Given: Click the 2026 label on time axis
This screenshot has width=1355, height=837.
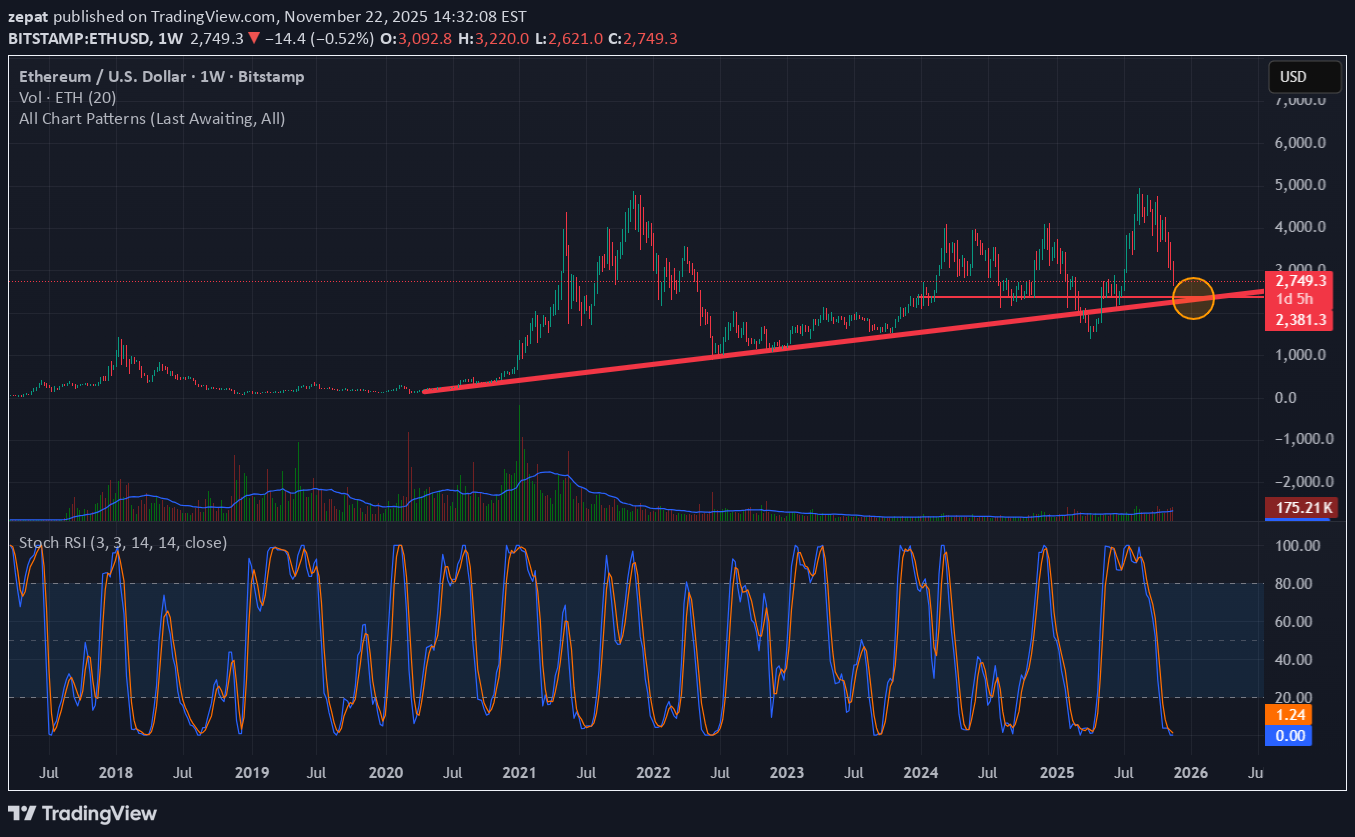Looking at the screenshot, I should (x=1190, y=773).
